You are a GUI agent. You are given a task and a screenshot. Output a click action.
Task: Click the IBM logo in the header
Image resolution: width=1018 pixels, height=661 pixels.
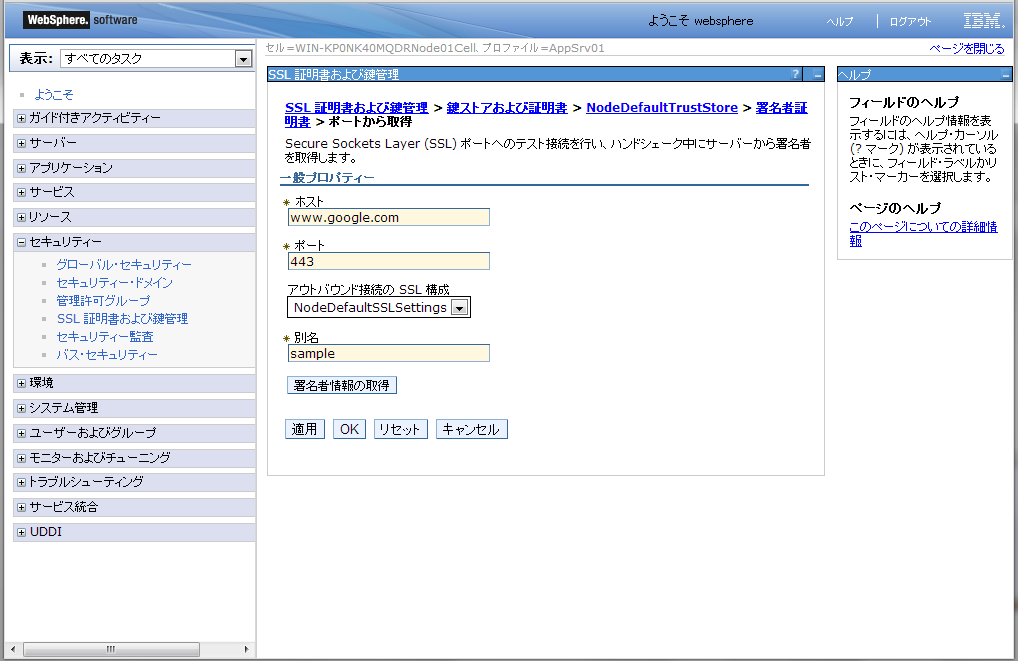point(984,21)
